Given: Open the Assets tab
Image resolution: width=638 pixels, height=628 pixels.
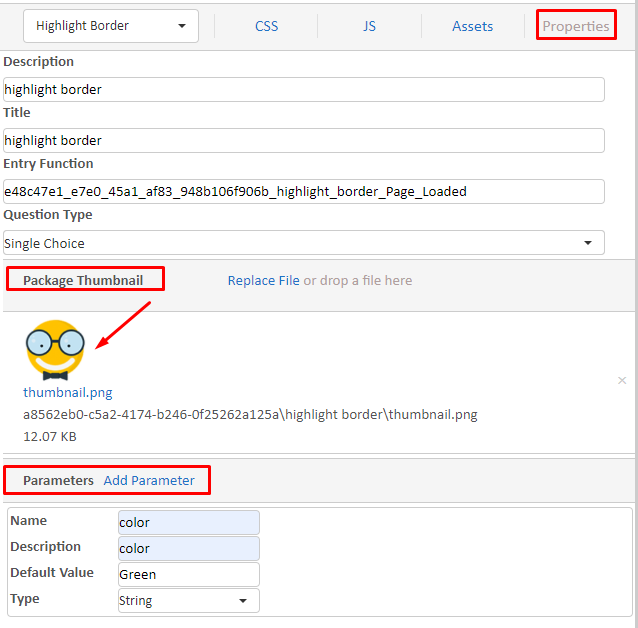Looking at the screenshot, I should tap(472, 26).
